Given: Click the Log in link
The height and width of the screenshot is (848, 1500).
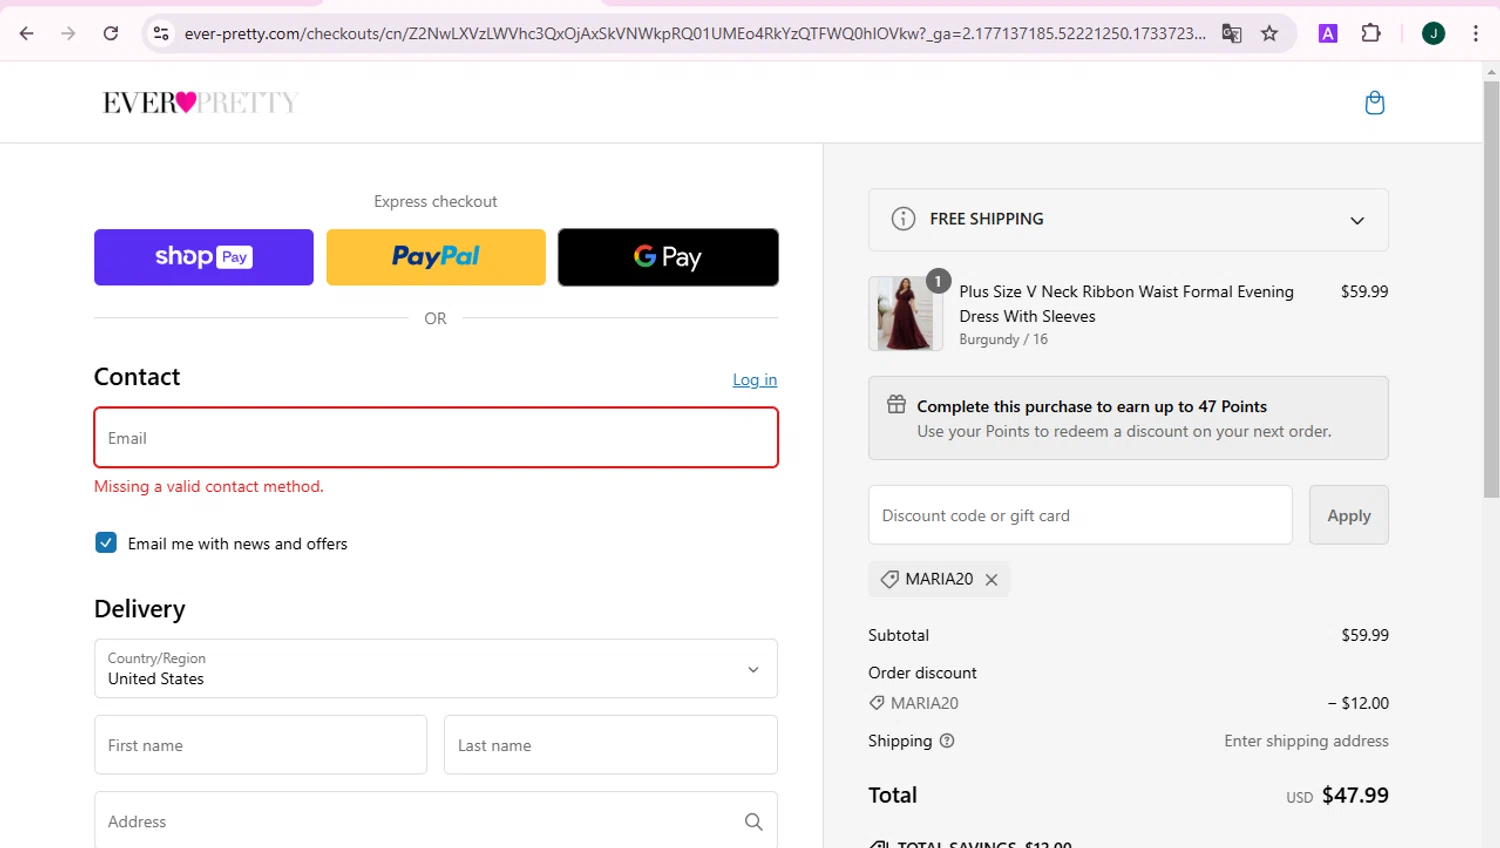Looking at the screenshot, I should pos(755,380).
